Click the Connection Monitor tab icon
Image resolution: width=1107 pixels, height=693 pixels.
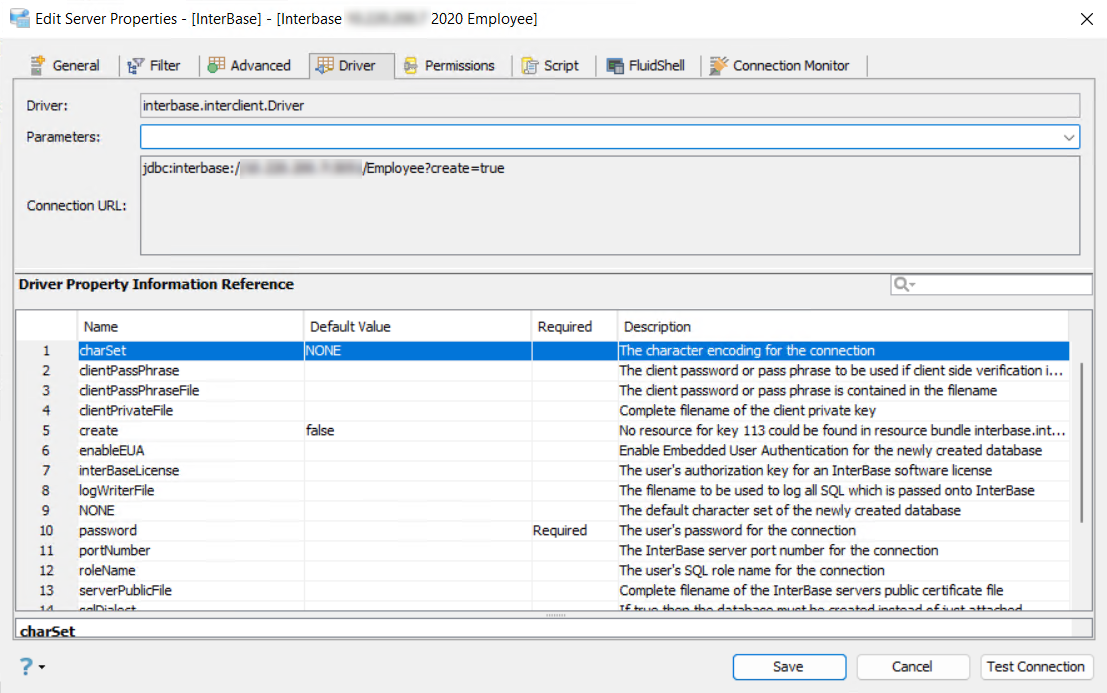[718, 66]
